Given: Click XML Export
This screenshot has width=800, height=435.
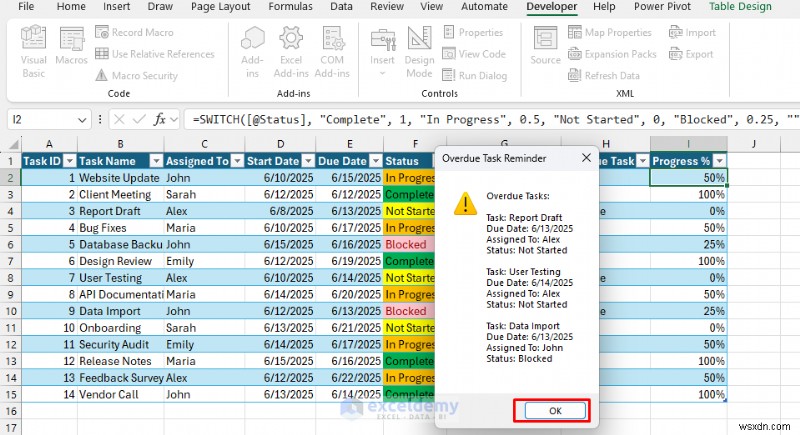Looking at the screenshot, I should coord(691,54).
